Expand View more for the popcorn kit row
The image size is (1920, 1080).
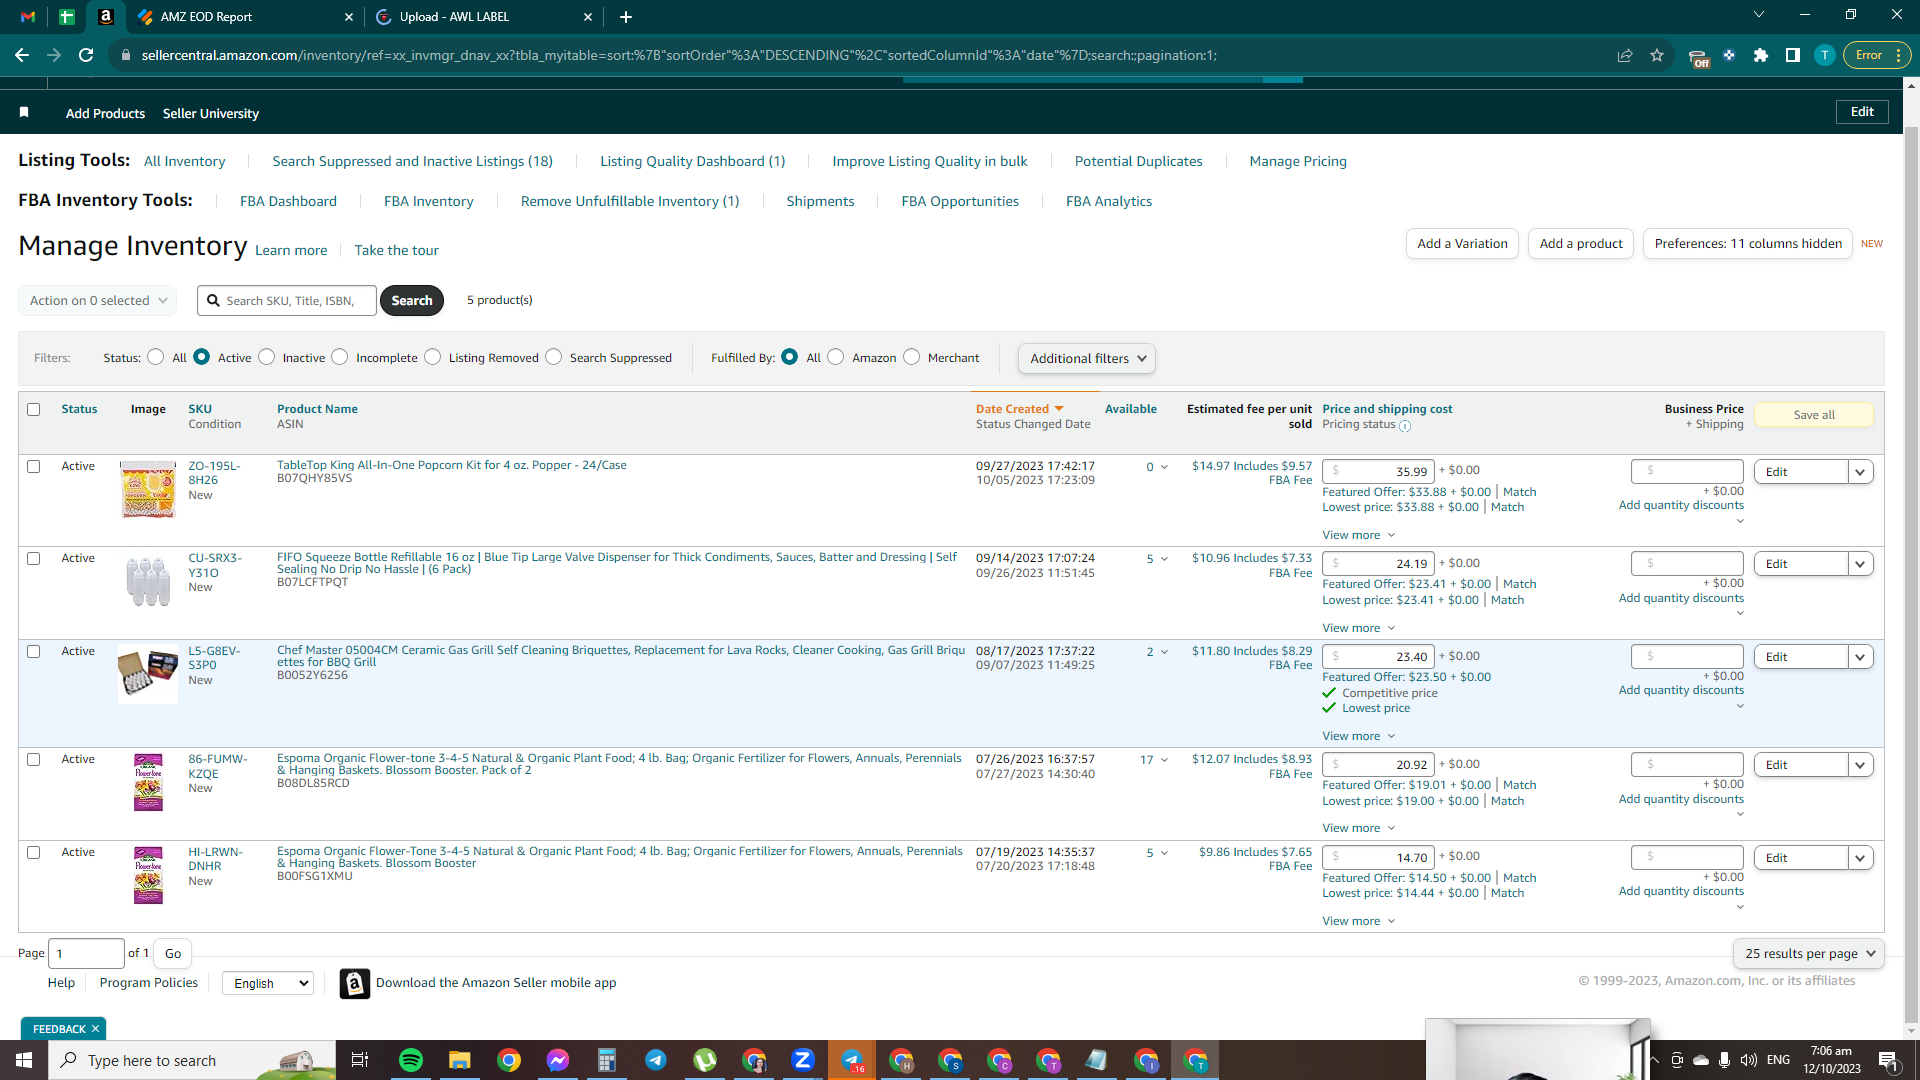pyautogui.click(x=1358, y=535)
